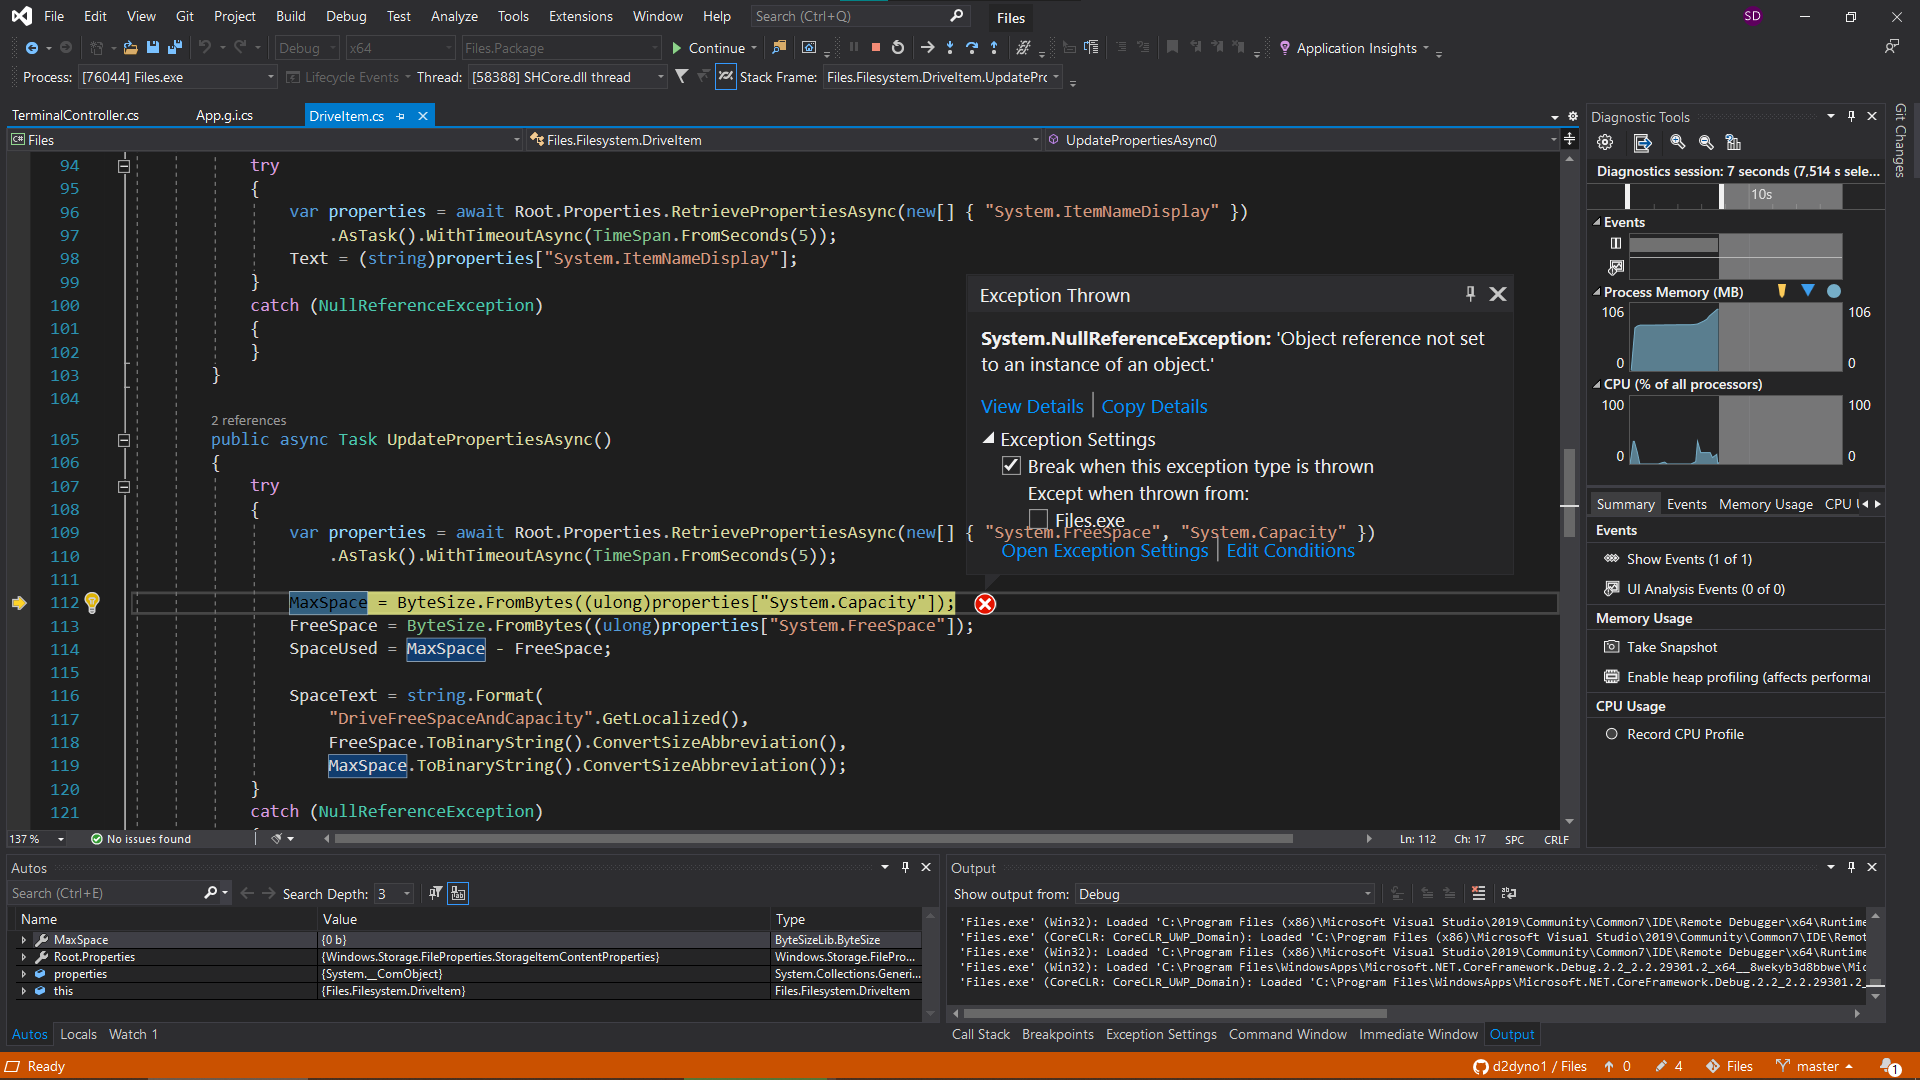Toggle word wrap in the Output panel
Image resolution: width=1920 pixels, height=1080 pixels.
[1509, 893]
